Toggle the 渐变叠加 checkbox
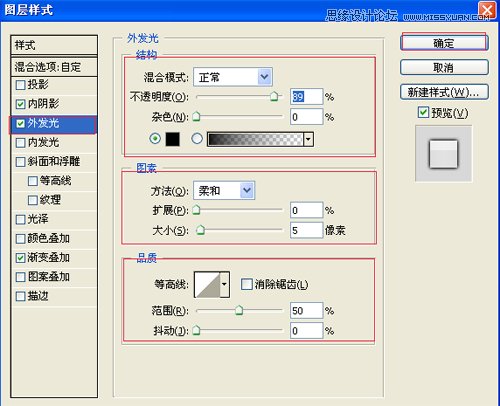Viewport: 500px width, 406px height. pyautogui.click(x=21, y=258)
